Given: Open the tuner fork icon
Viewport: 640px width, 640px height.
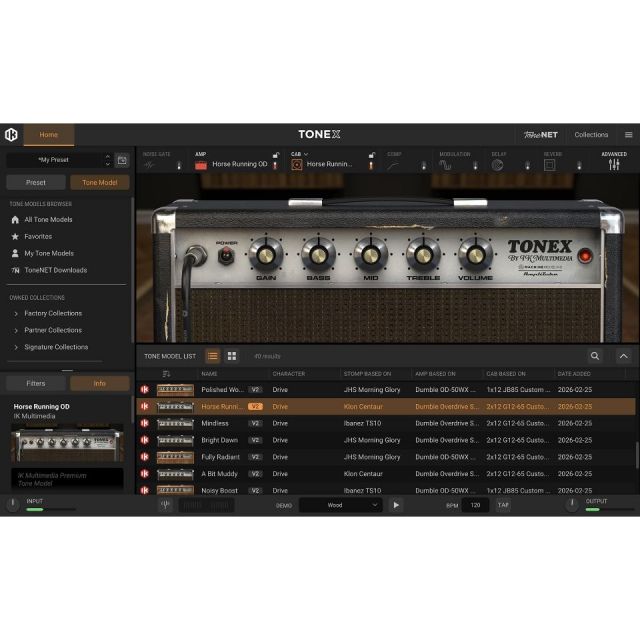Looking at the screenshot, I should 165,505.
